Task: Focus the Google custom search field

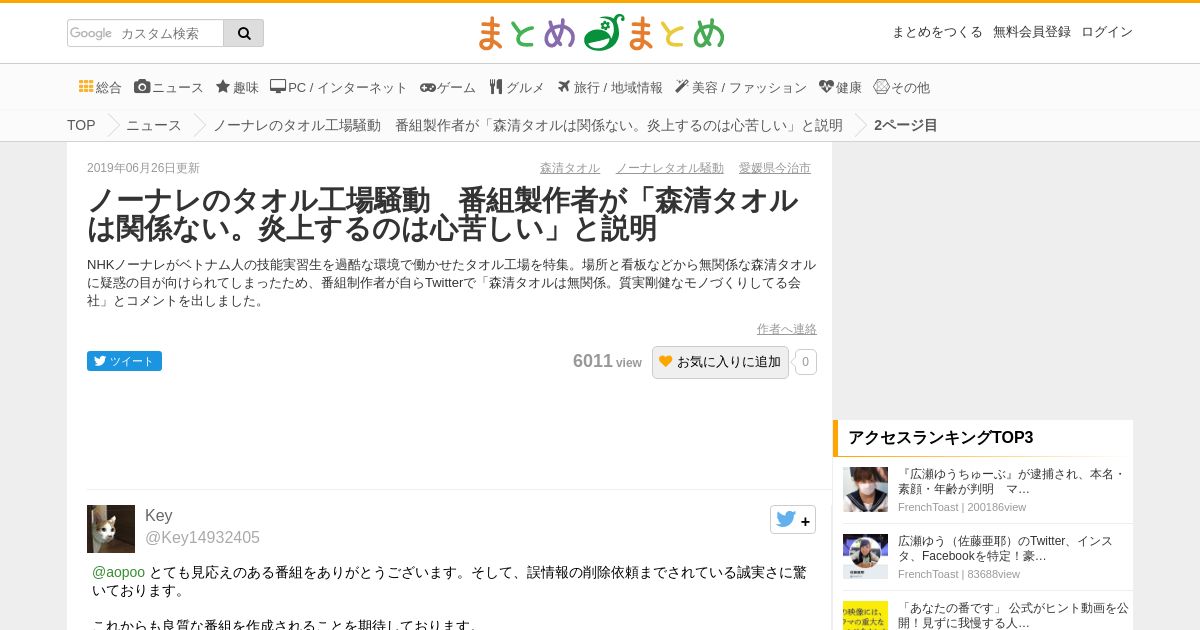Action: pyautogui.click(x=146, y=33)
